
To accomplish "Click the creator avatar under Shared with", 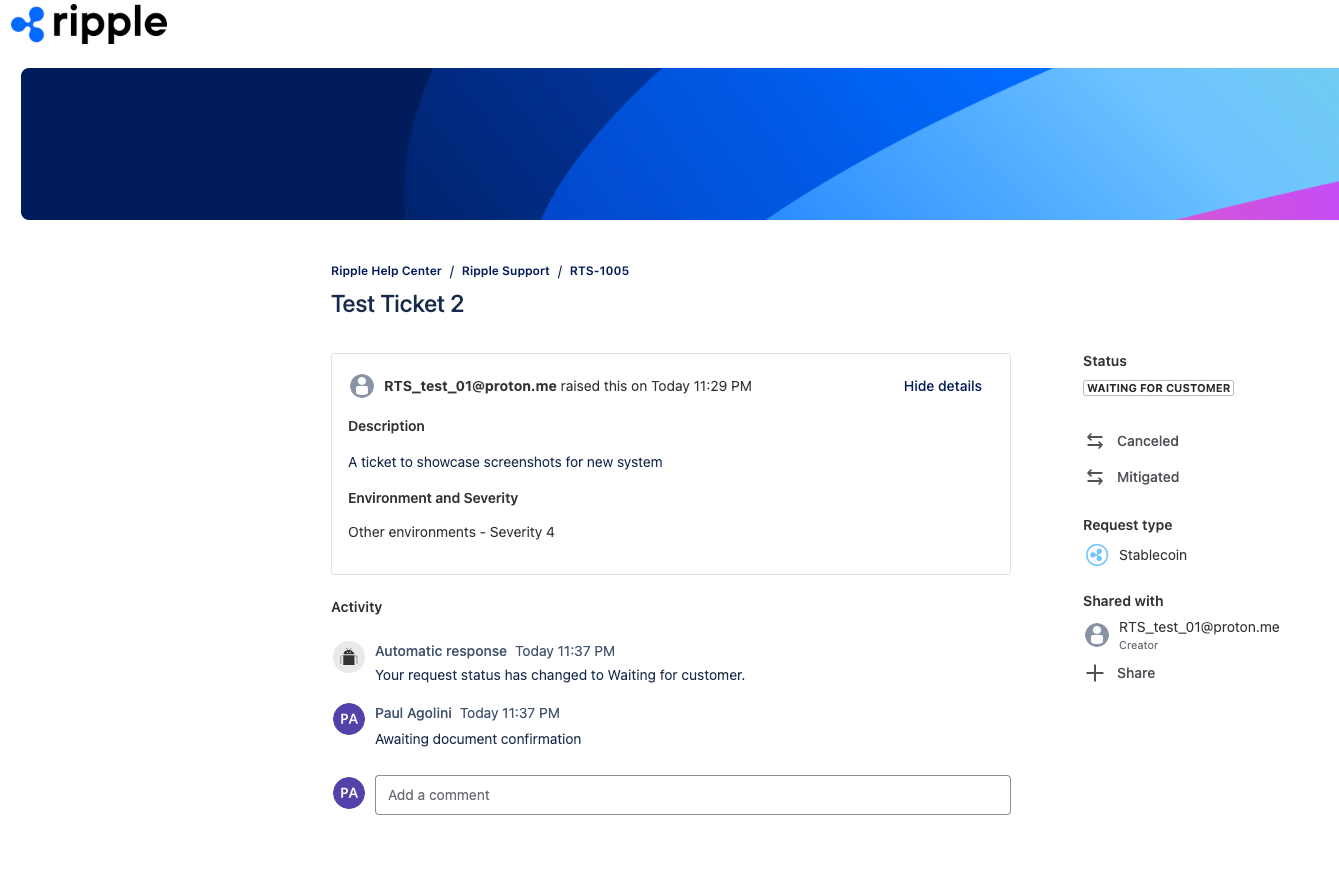I will [1097, 635].
